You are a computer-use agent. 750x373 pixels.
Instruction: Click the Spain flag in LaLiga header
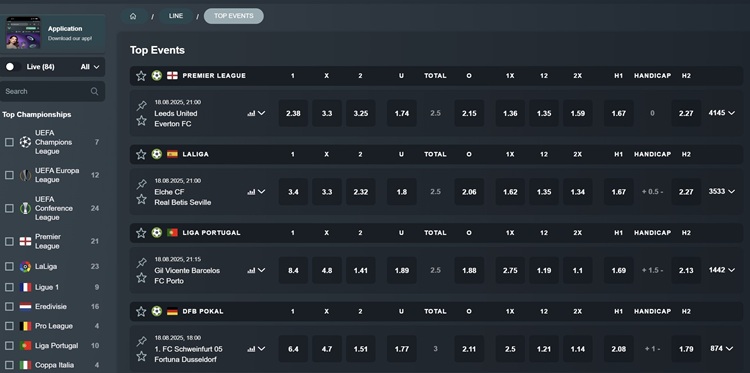click(x=172, y=154)
